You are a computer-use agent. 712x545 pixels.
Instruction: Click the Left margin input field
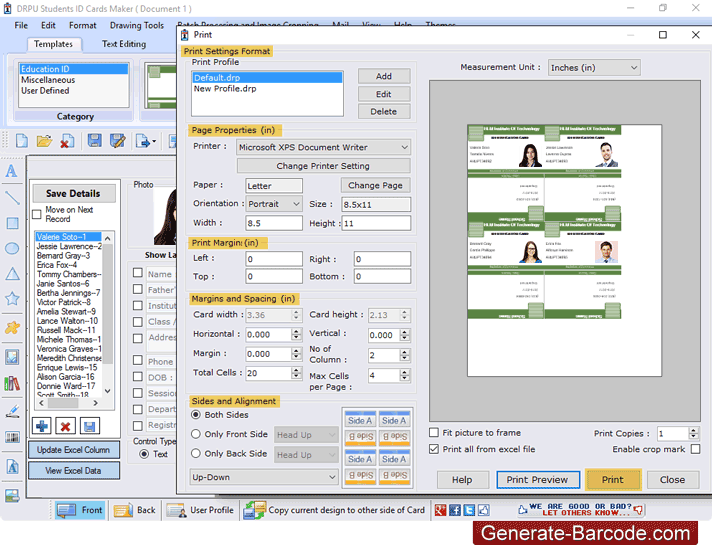point(274,258)
